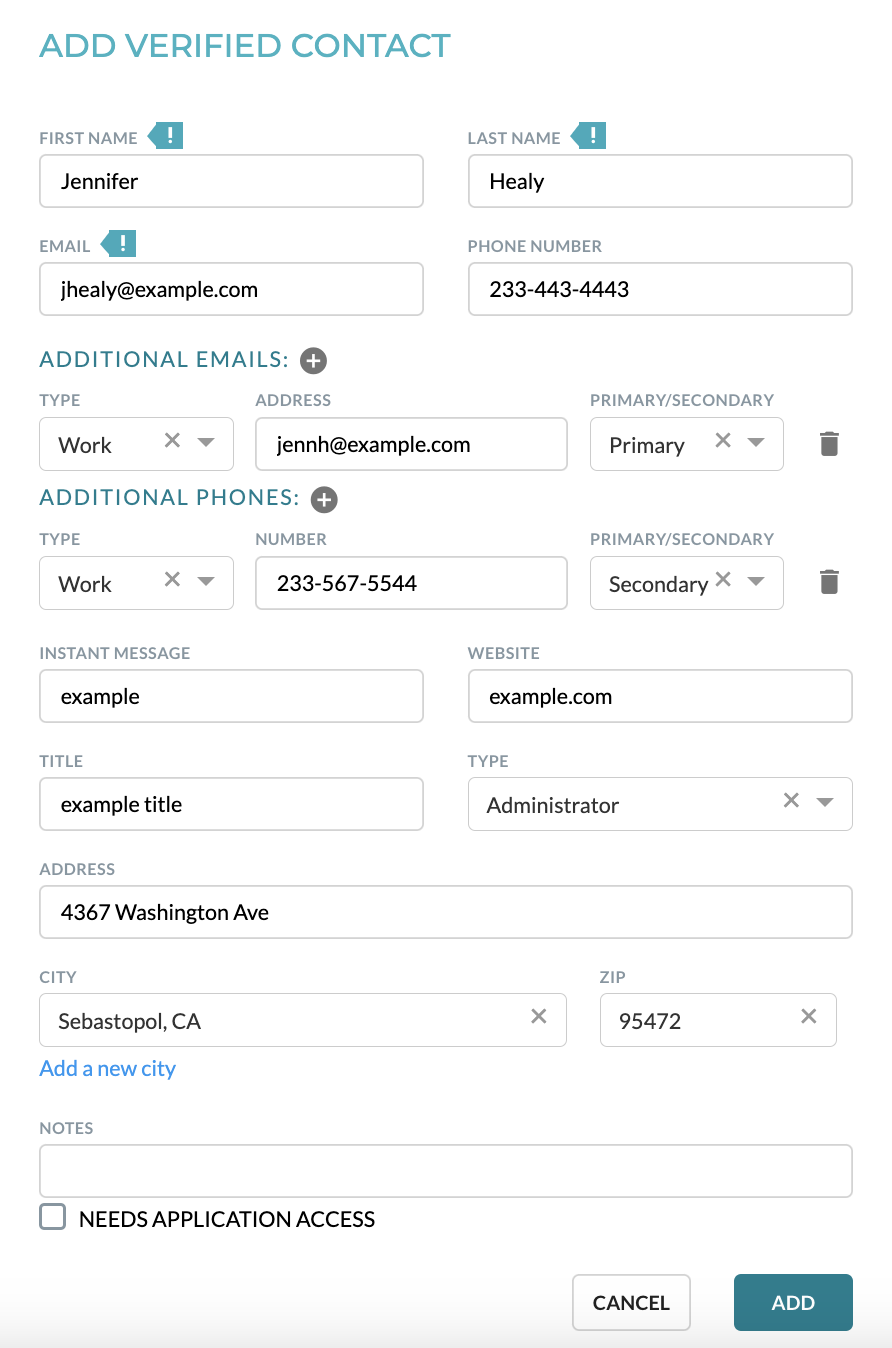Clear the Primary email priority selection
892x1348 pixels.
click(723, 440)
